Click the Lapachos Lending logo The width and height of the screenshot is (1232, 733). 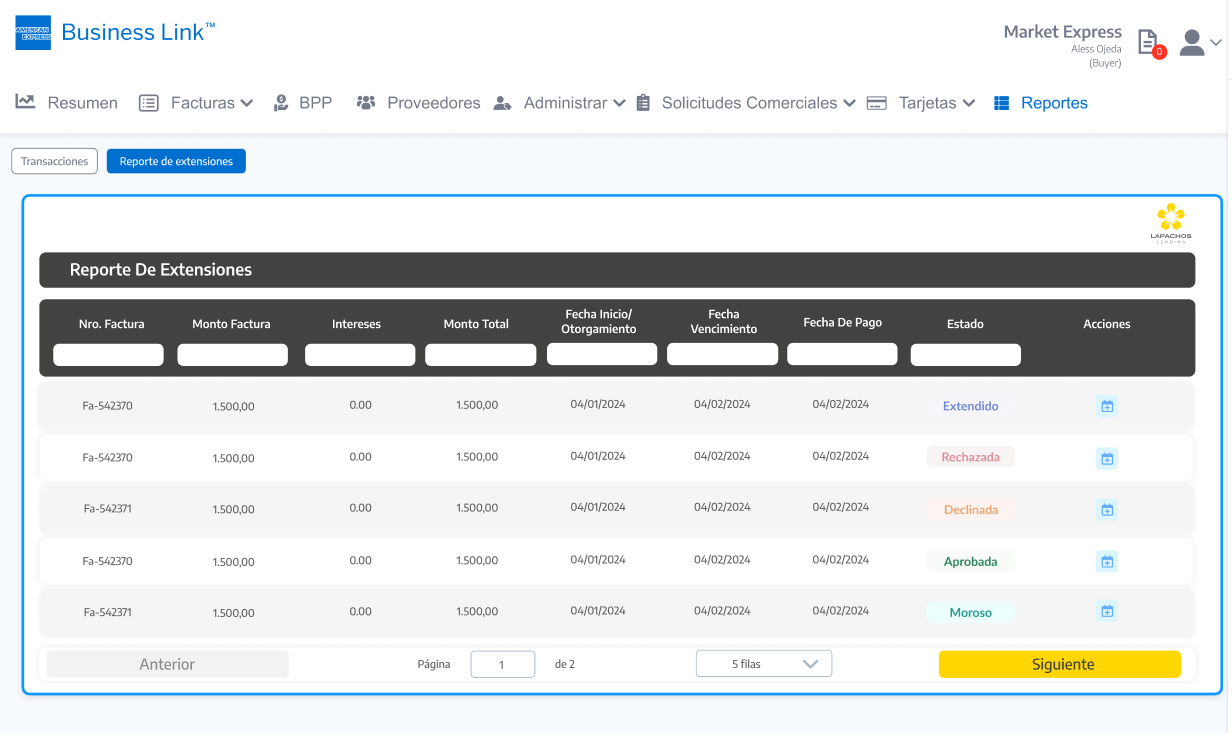1170,223
